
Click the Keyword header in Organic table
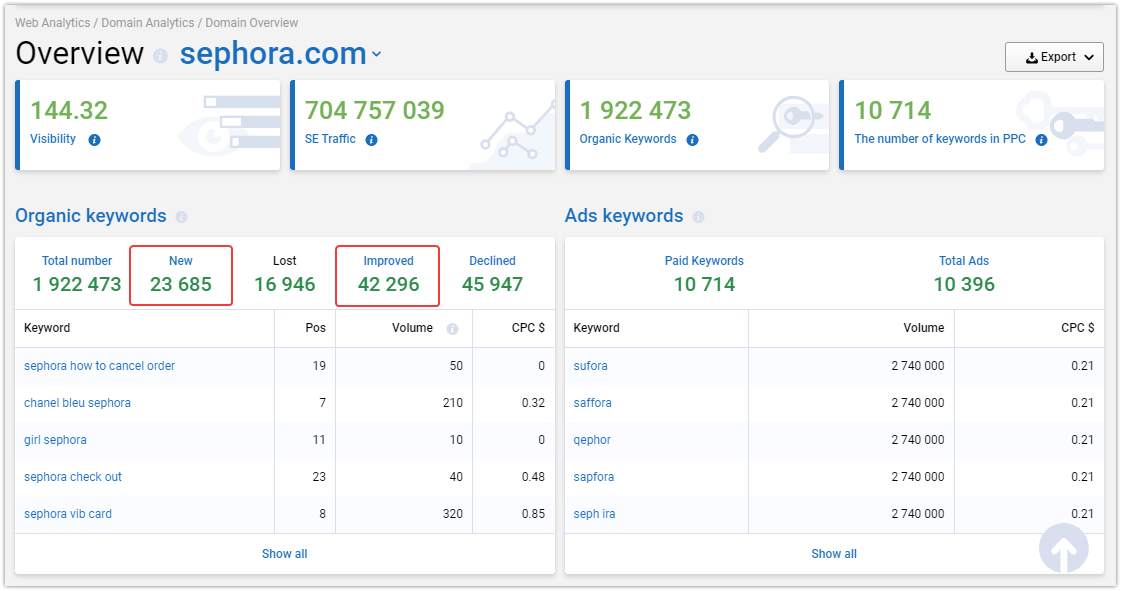[47, 328]
